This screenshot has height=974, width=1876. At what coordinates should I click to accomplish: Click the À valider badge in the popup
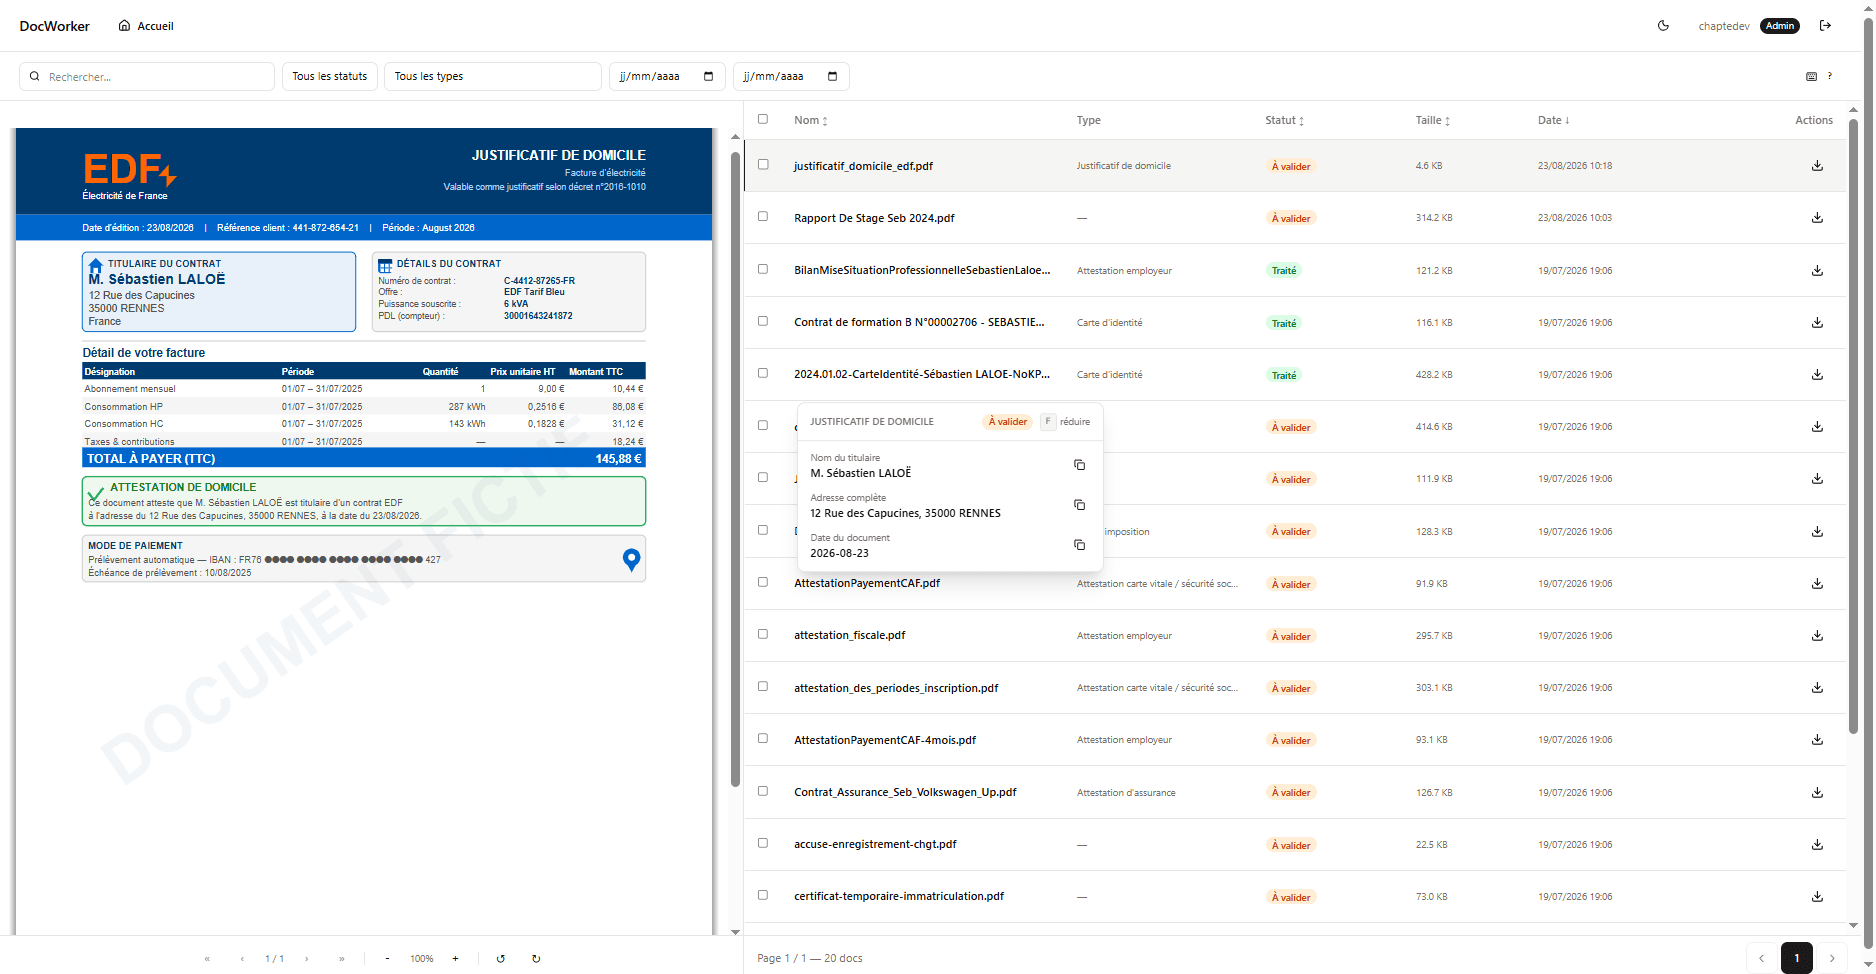point(1008,422)
